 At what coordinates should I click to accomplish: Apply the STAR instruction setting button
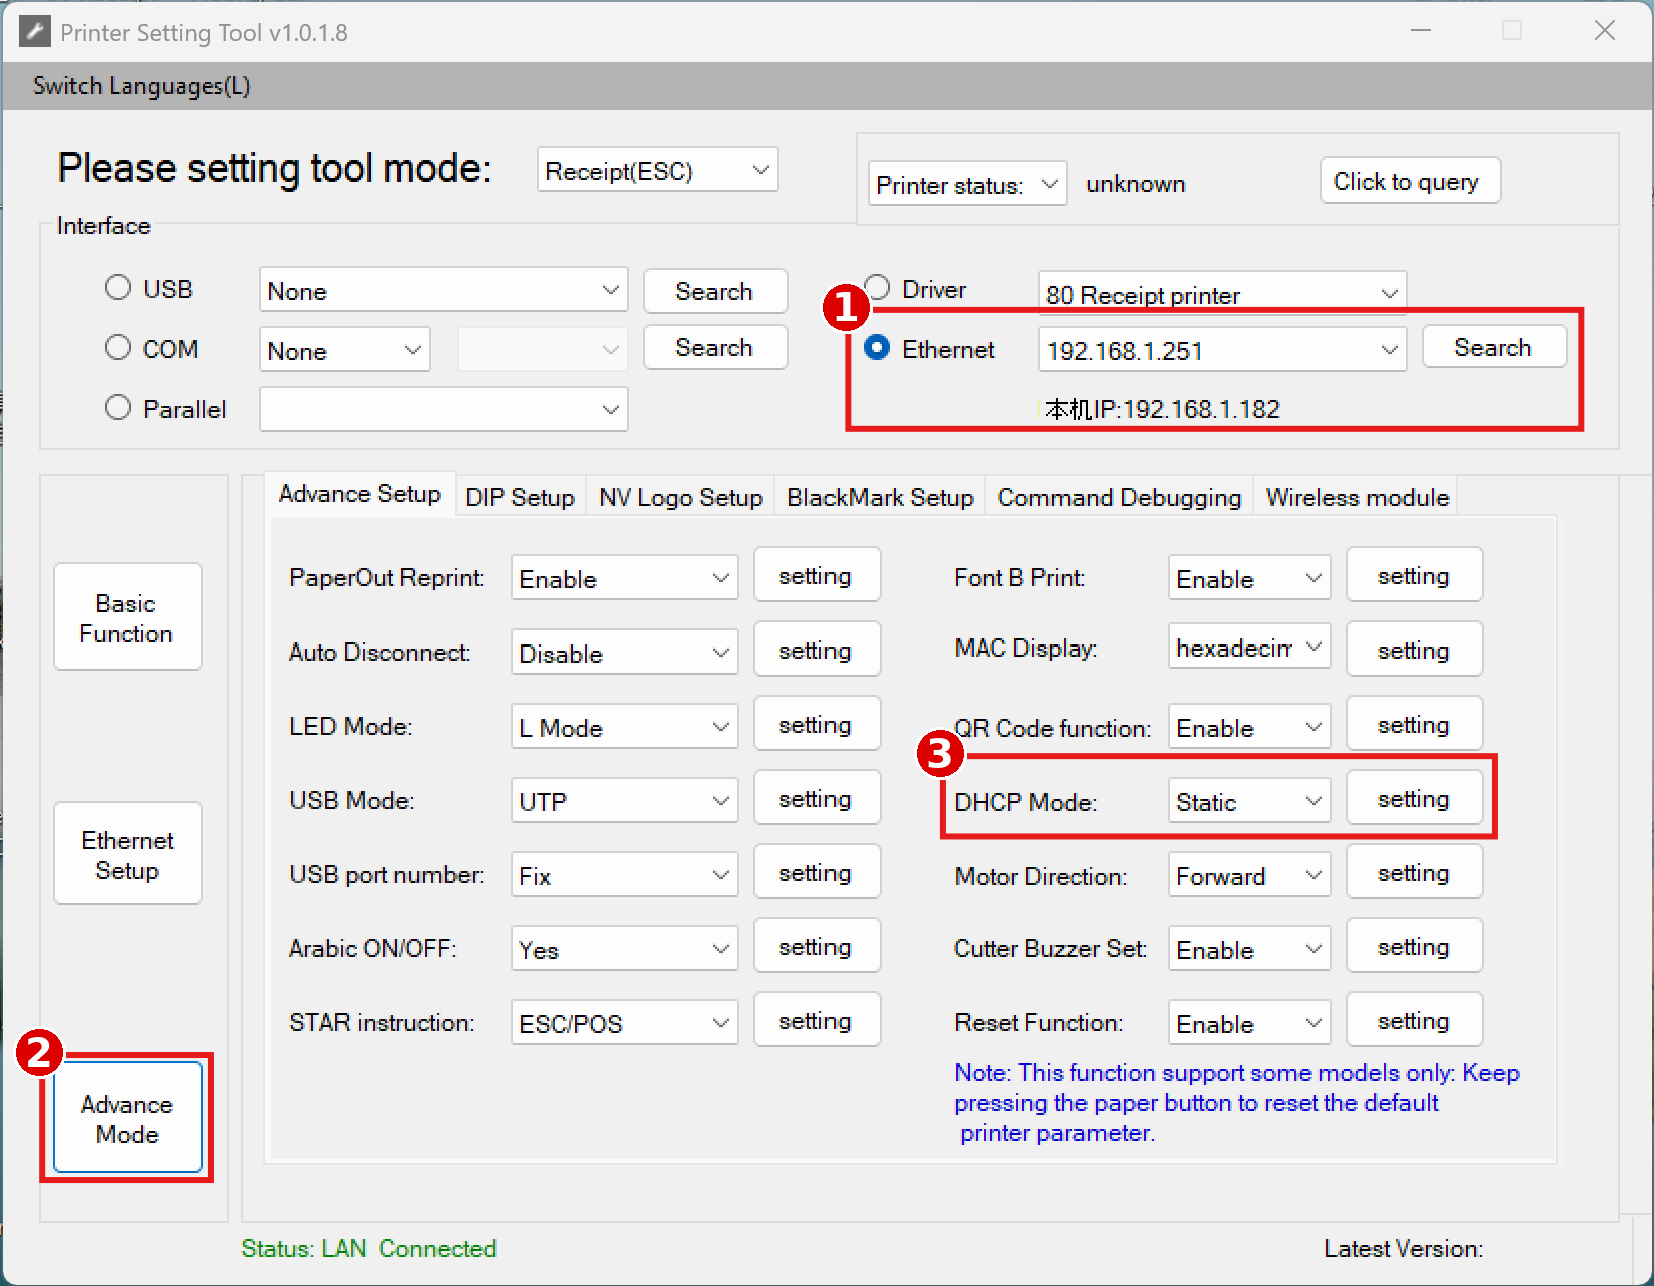pyautogui.click(x=817, y=1020)
